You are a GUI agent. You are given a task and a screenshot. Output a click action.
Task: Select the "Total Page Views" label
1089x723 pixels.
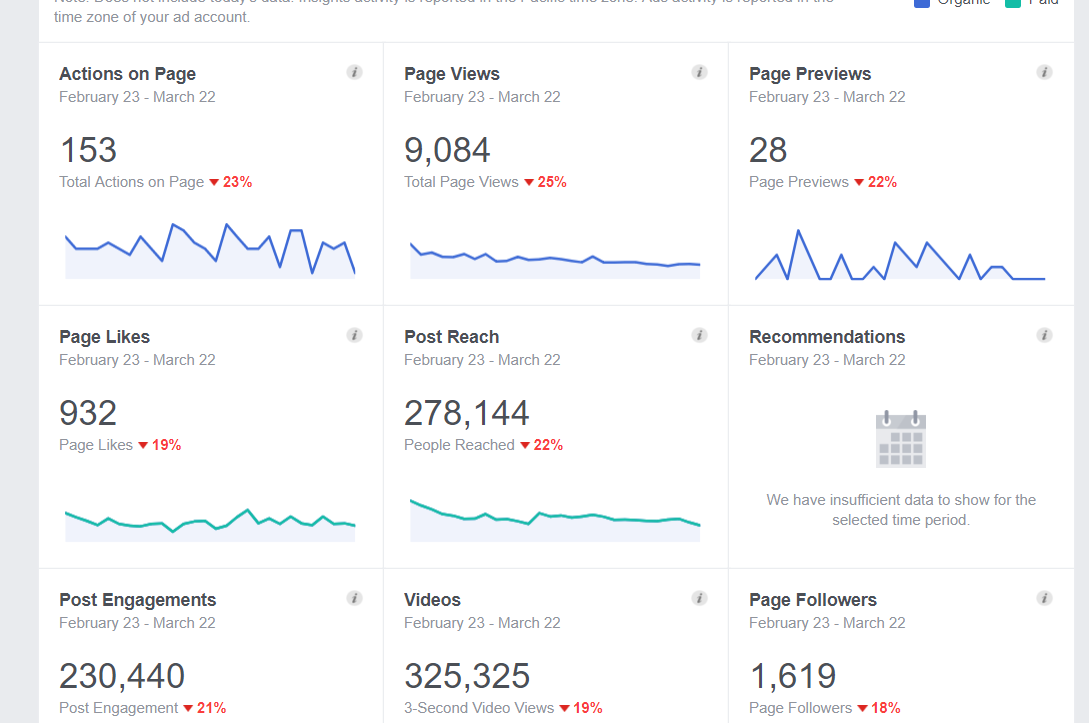tap(461, 182)
